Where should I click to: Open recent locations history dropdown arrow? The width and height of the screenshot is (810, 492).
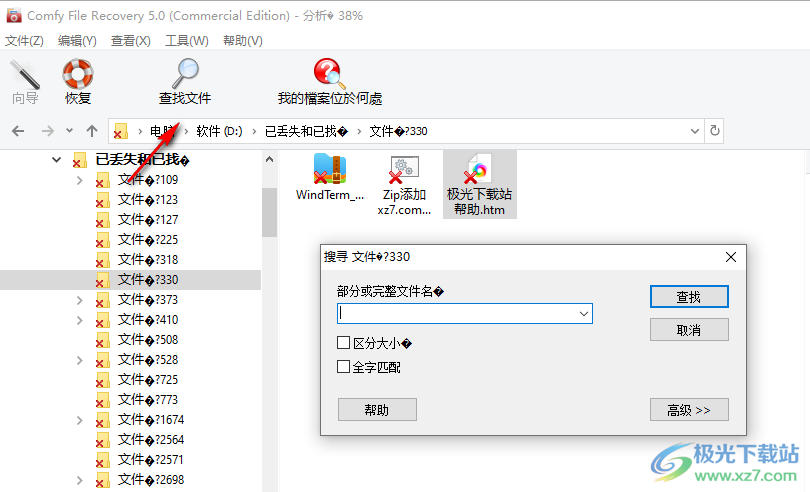(69, 131)
